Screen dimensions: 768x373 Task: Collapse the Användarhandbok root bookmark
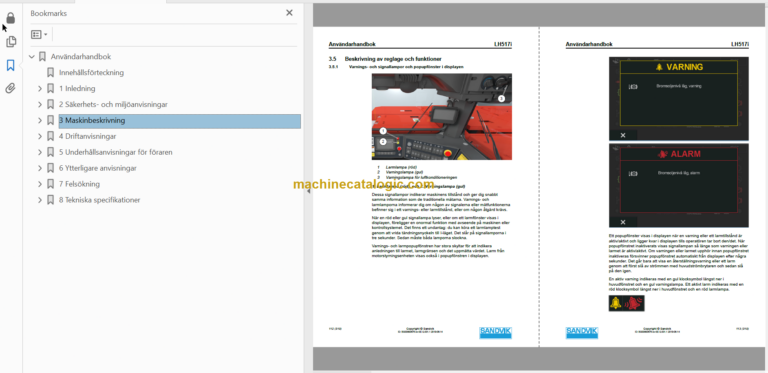32,57
